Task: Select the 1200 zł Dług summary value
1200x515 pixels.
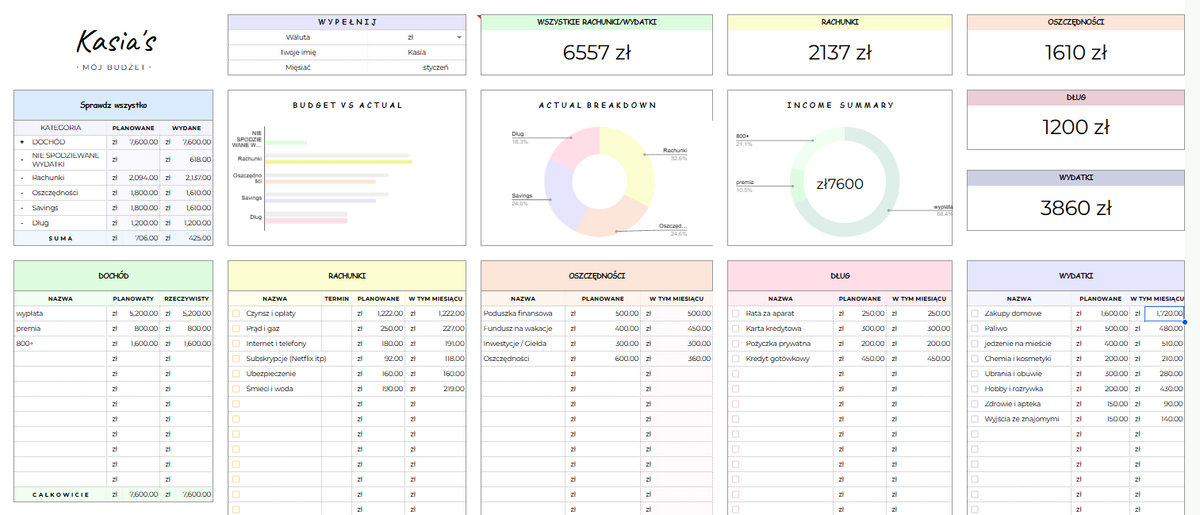Action: [x=1076, y=127]
